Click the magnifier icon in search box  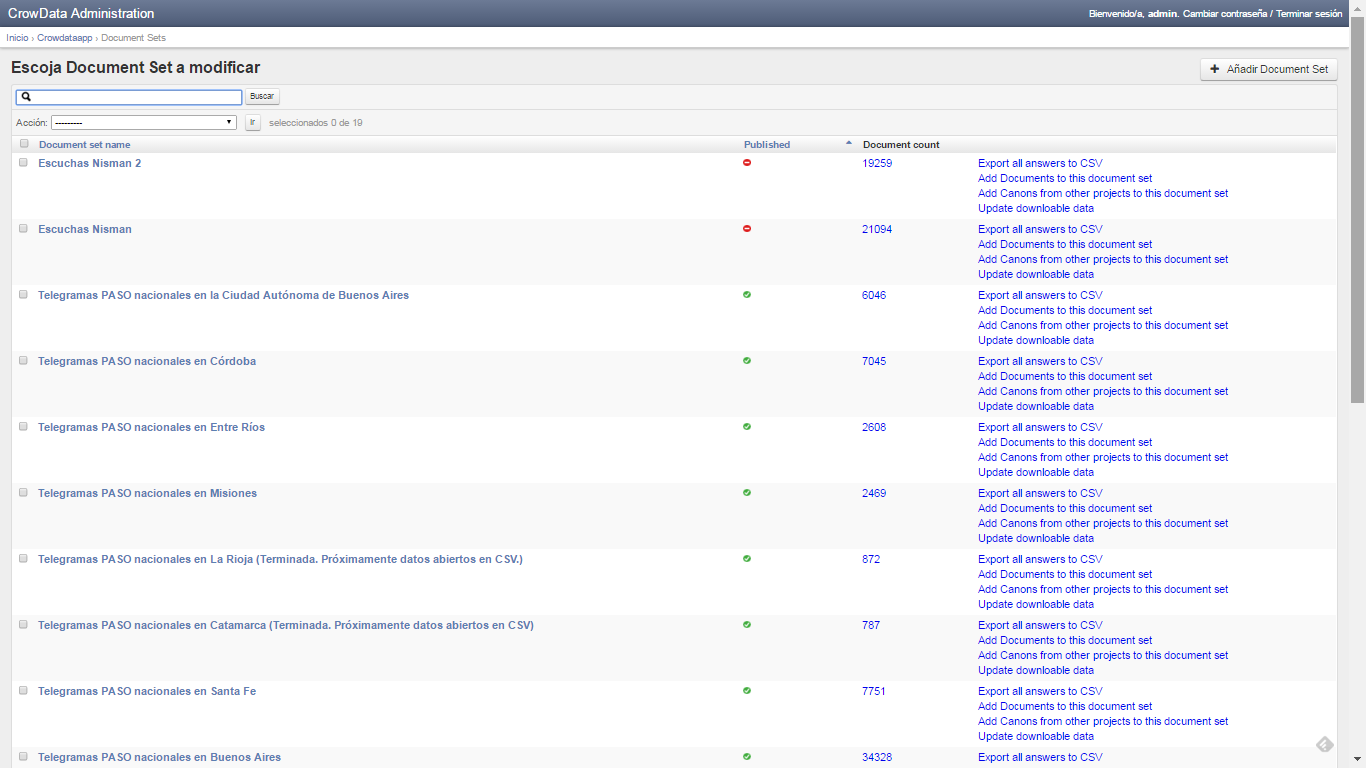[27, 97]
